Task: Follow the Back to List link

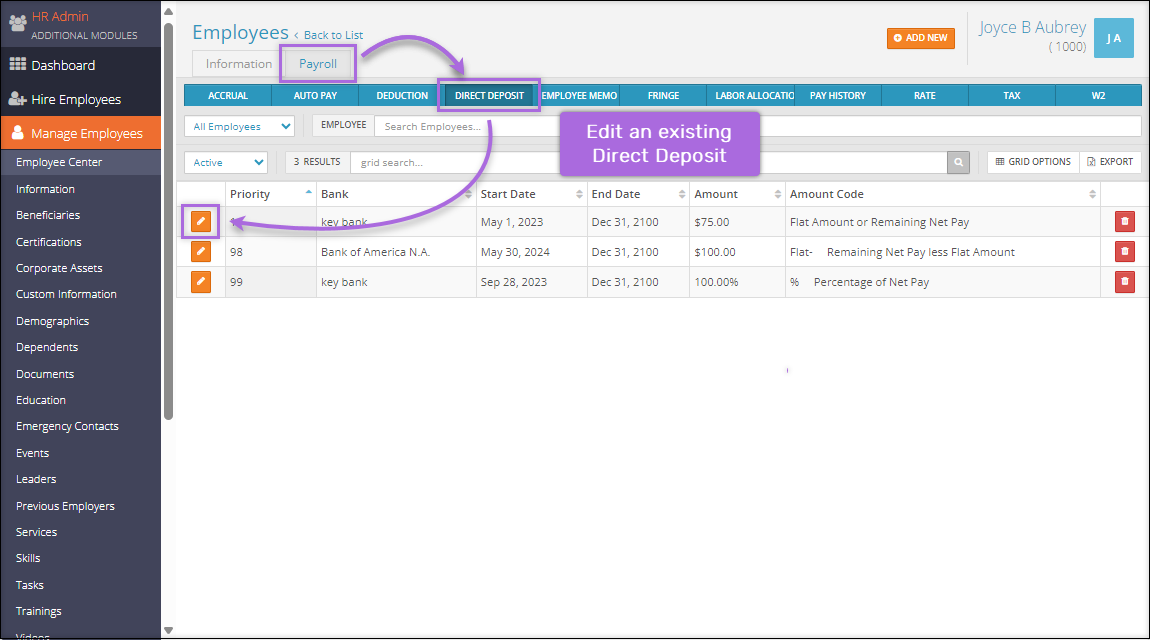Action: (333, 35)
